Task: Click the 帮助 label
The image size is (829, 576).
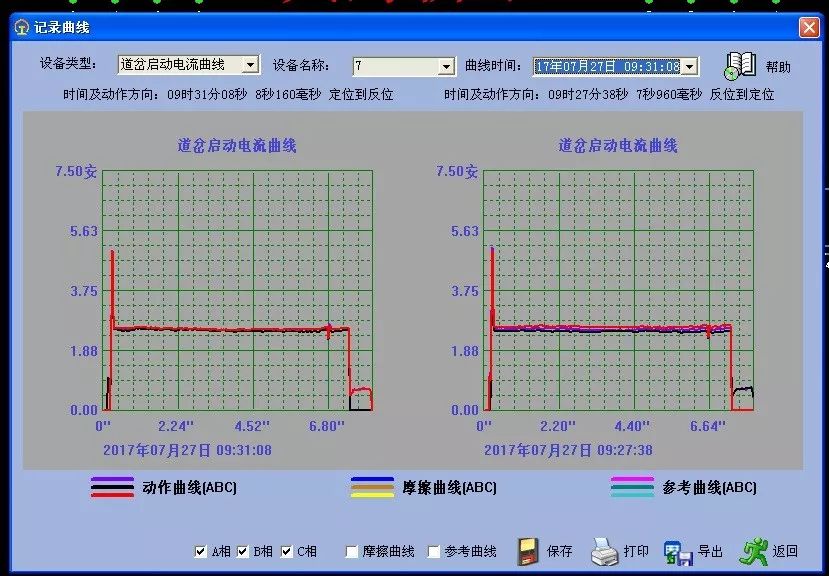Action: pos(778,67)
